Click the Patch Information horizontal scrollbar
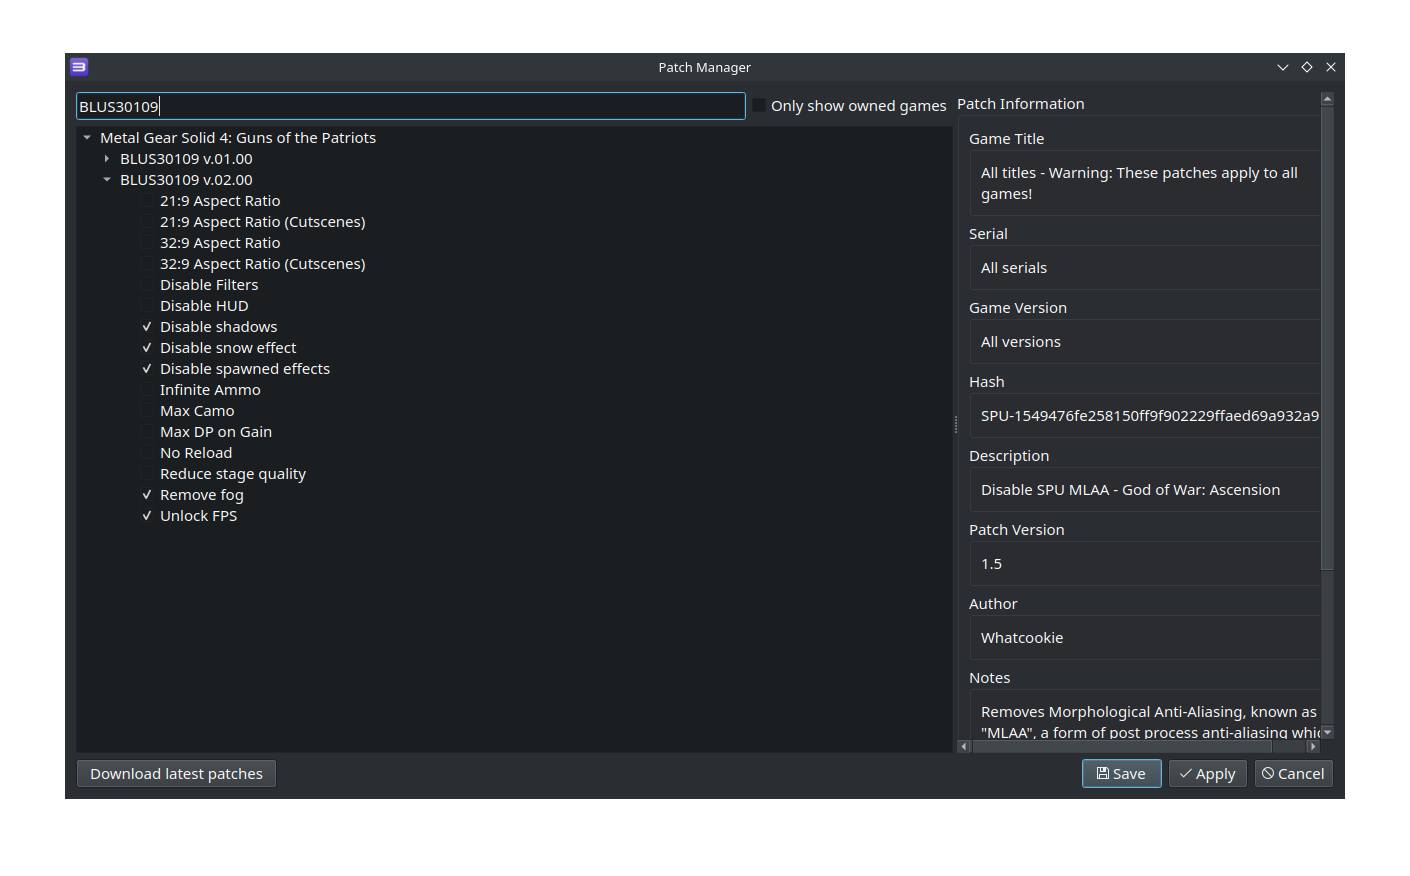Viewport: 1410px width, 876px height. 1120,746
